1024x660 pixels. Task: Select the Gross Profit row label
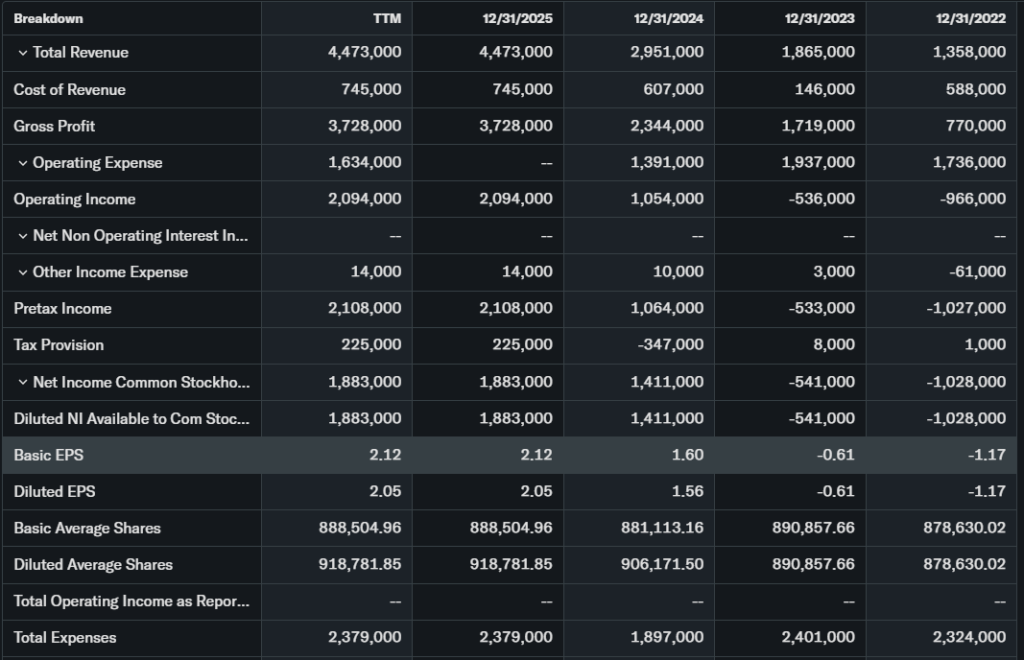[55, 126]
